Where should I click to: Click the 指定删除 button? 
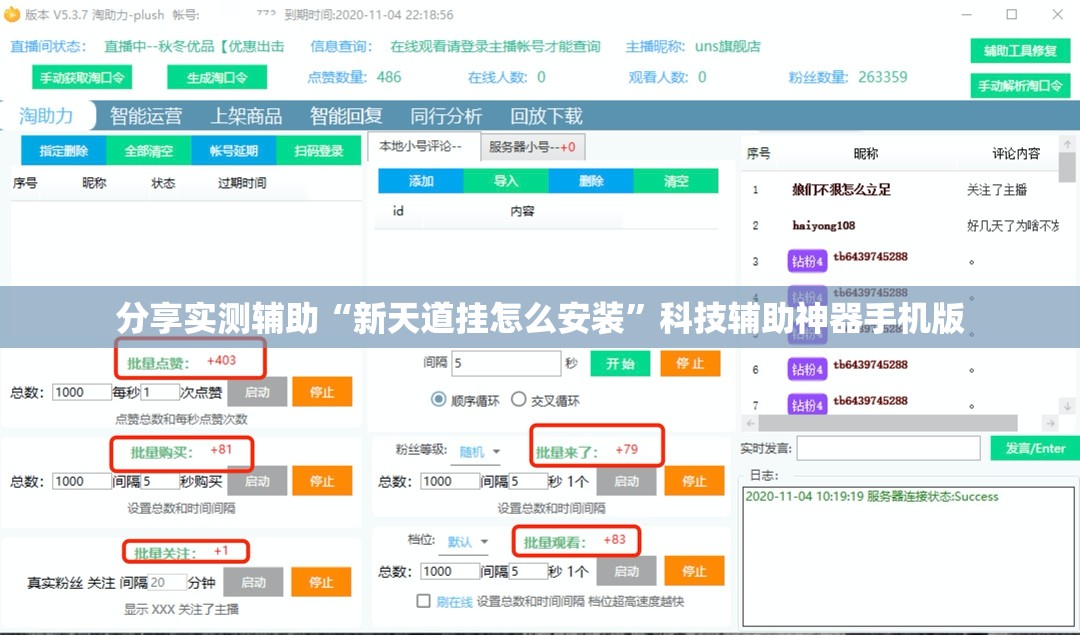coord(63,151)
